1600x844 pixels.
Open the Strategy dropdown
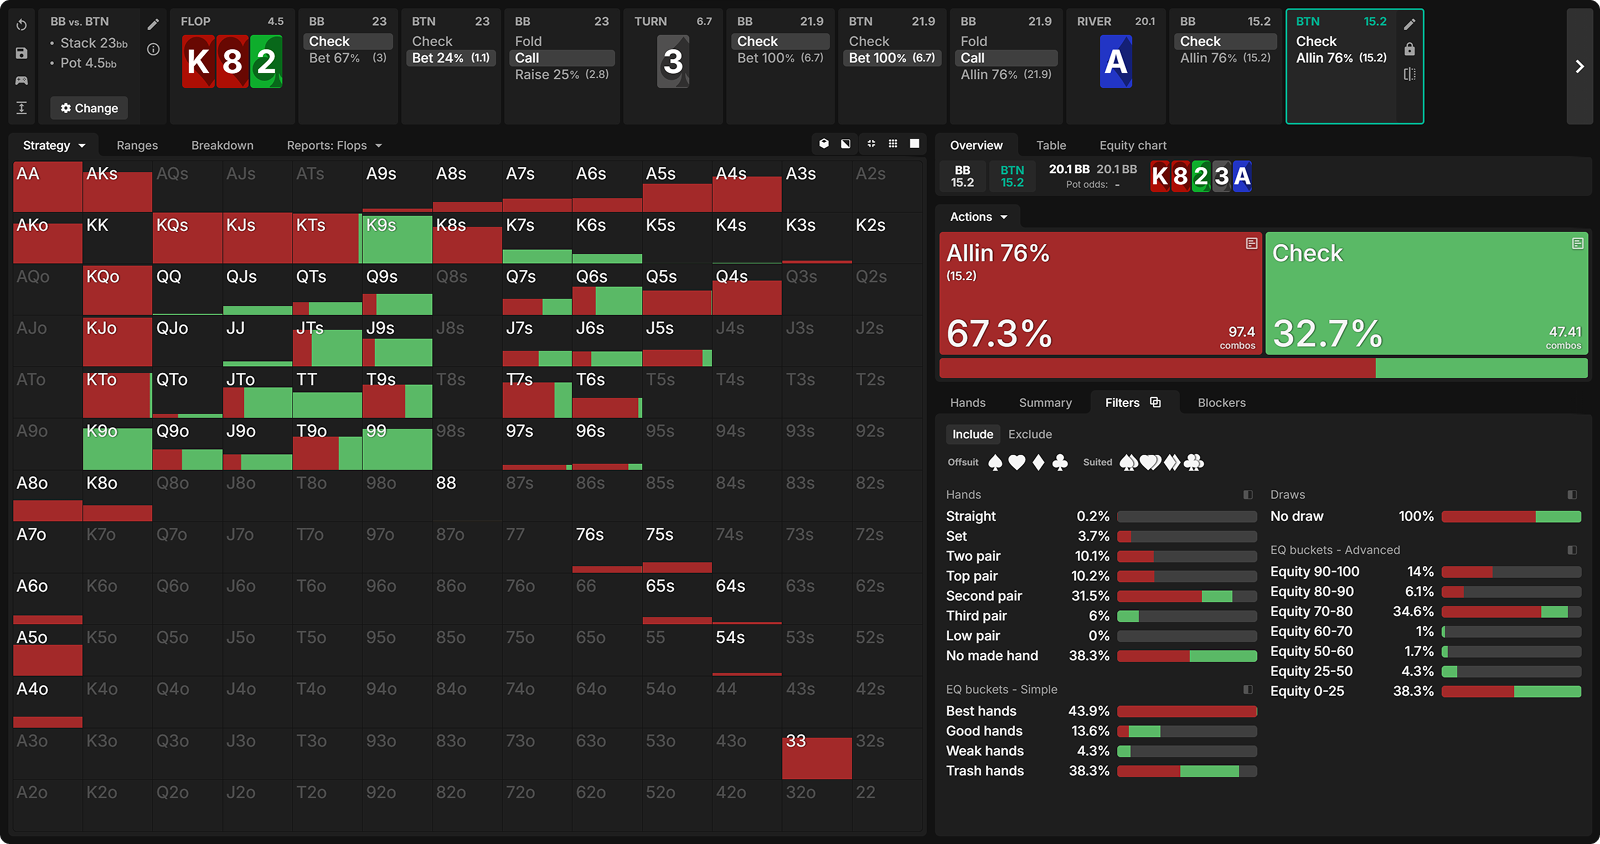54,145
